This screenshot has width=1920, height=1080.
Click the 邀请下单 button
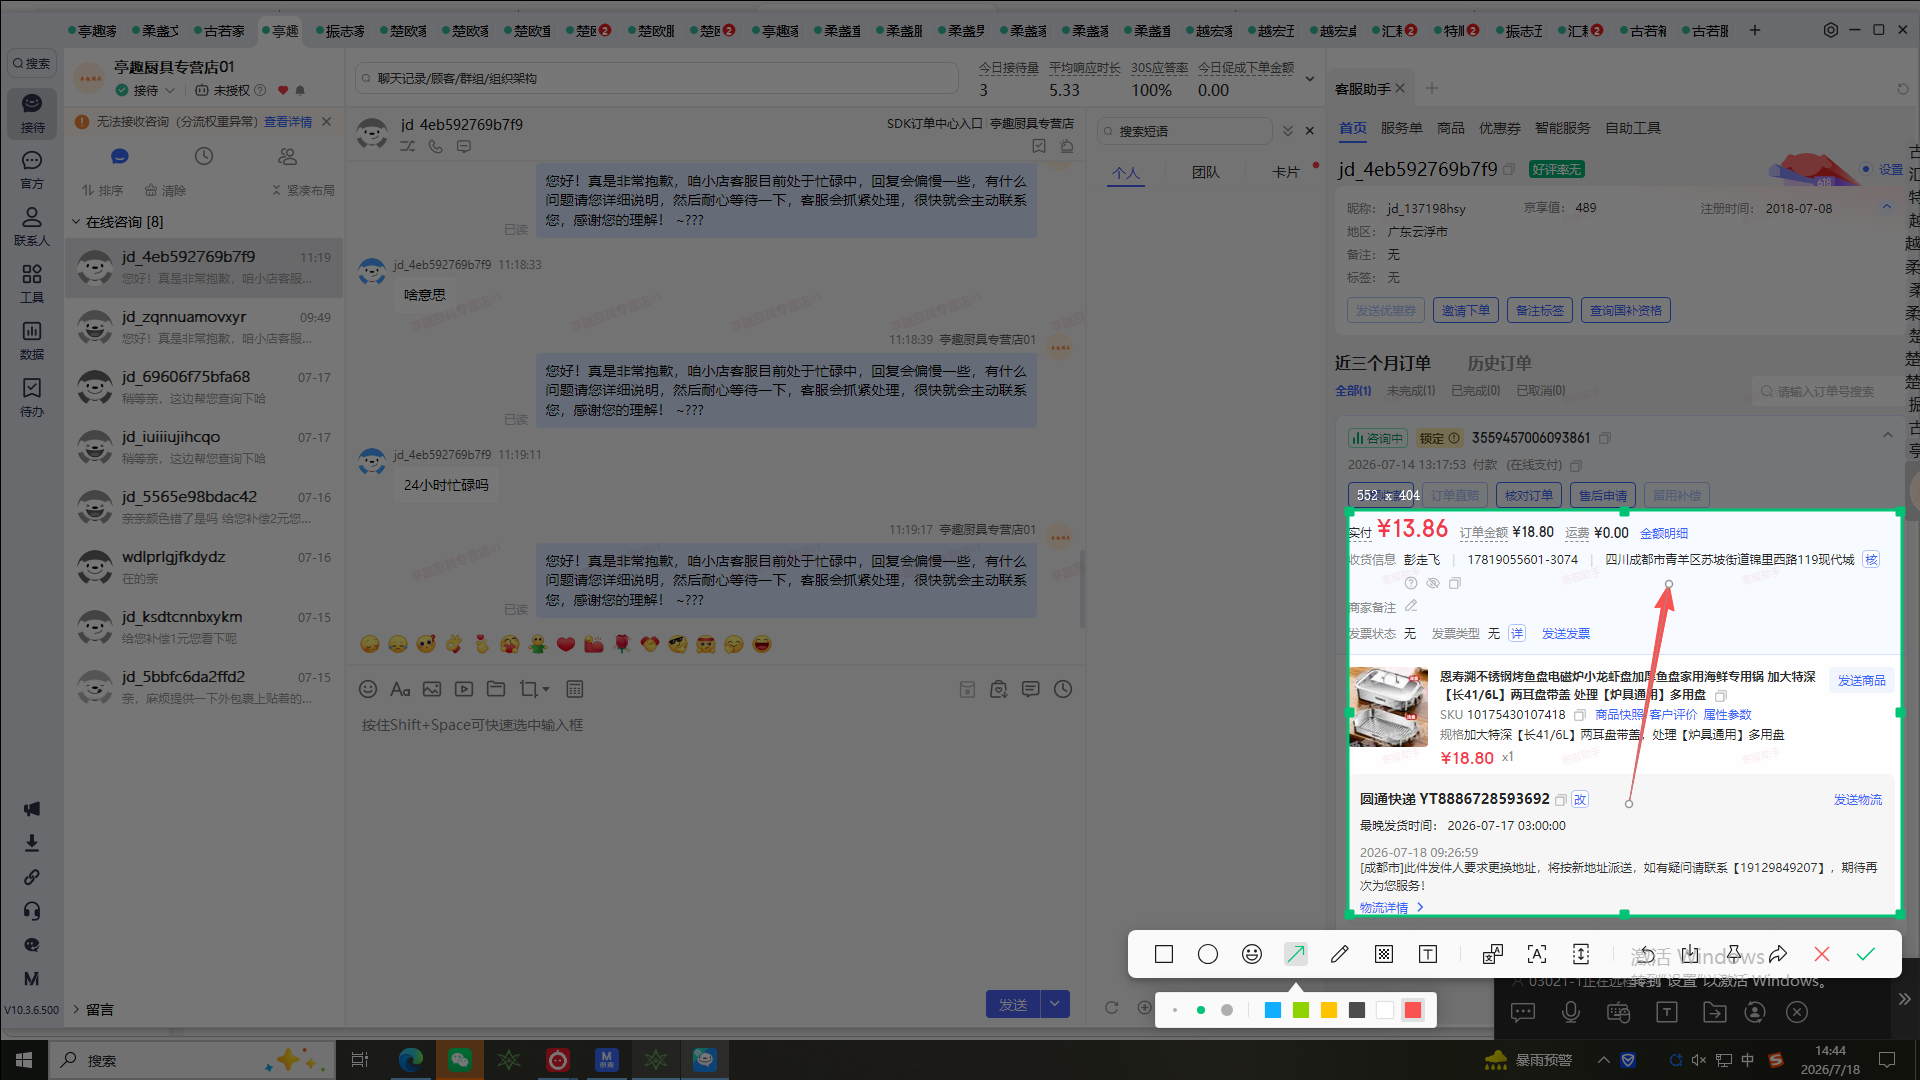pos(1466,311)
